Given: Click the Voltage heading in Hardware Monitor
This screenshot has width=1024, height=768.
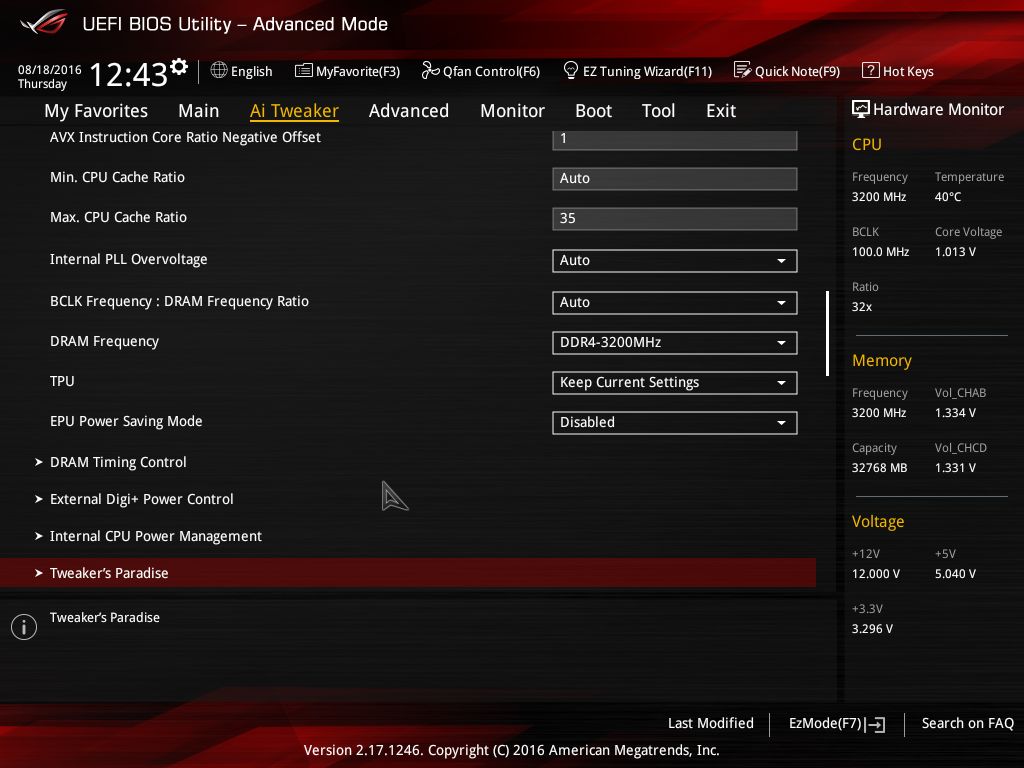Looking at the screenshot, I should 878,522.
